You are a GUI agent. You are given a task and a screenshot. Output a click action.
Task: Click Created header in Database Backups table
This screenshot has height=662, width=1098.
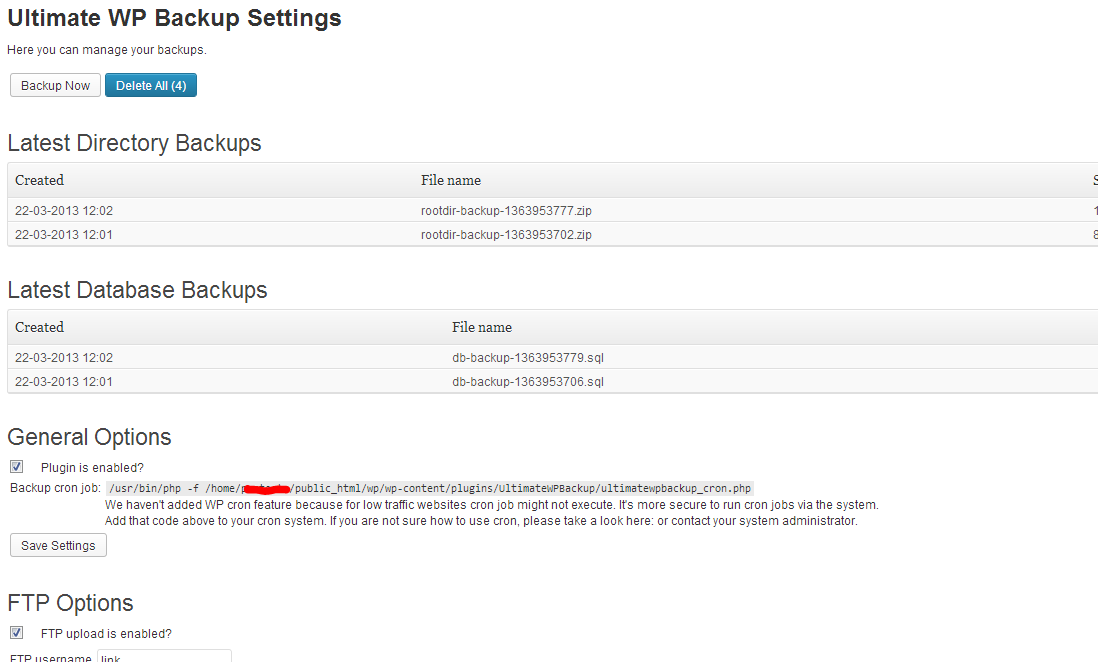coord(39,327)
